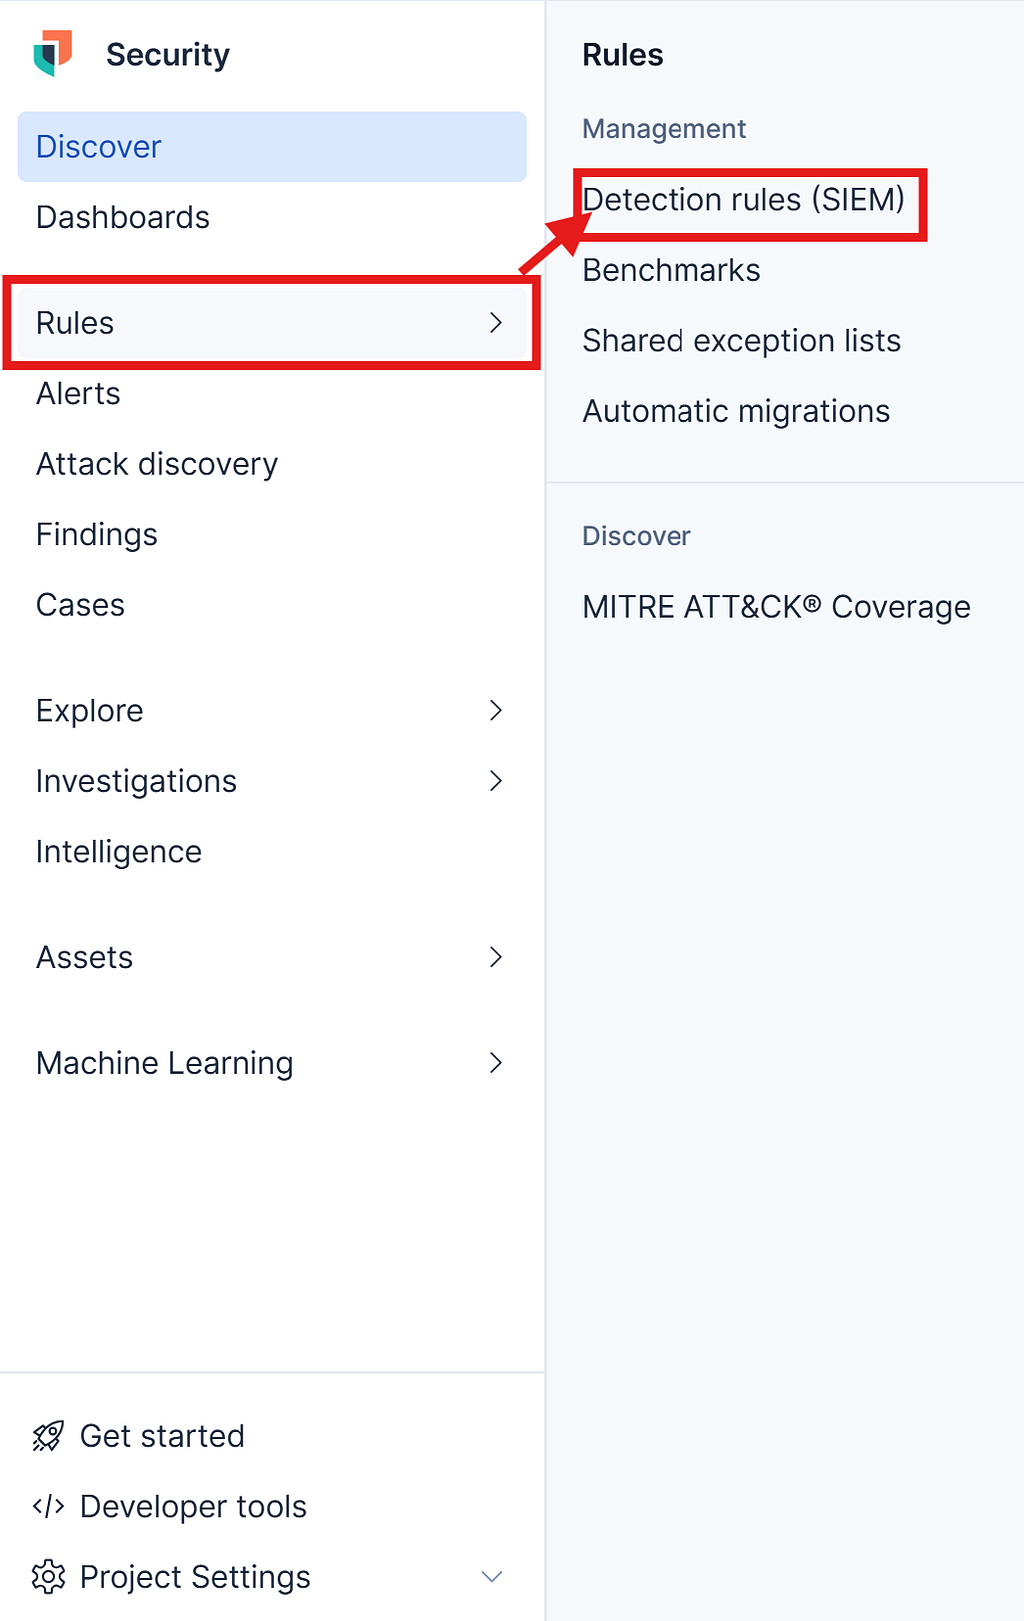Expand the Assets chevron arrow

click(496, 957)
